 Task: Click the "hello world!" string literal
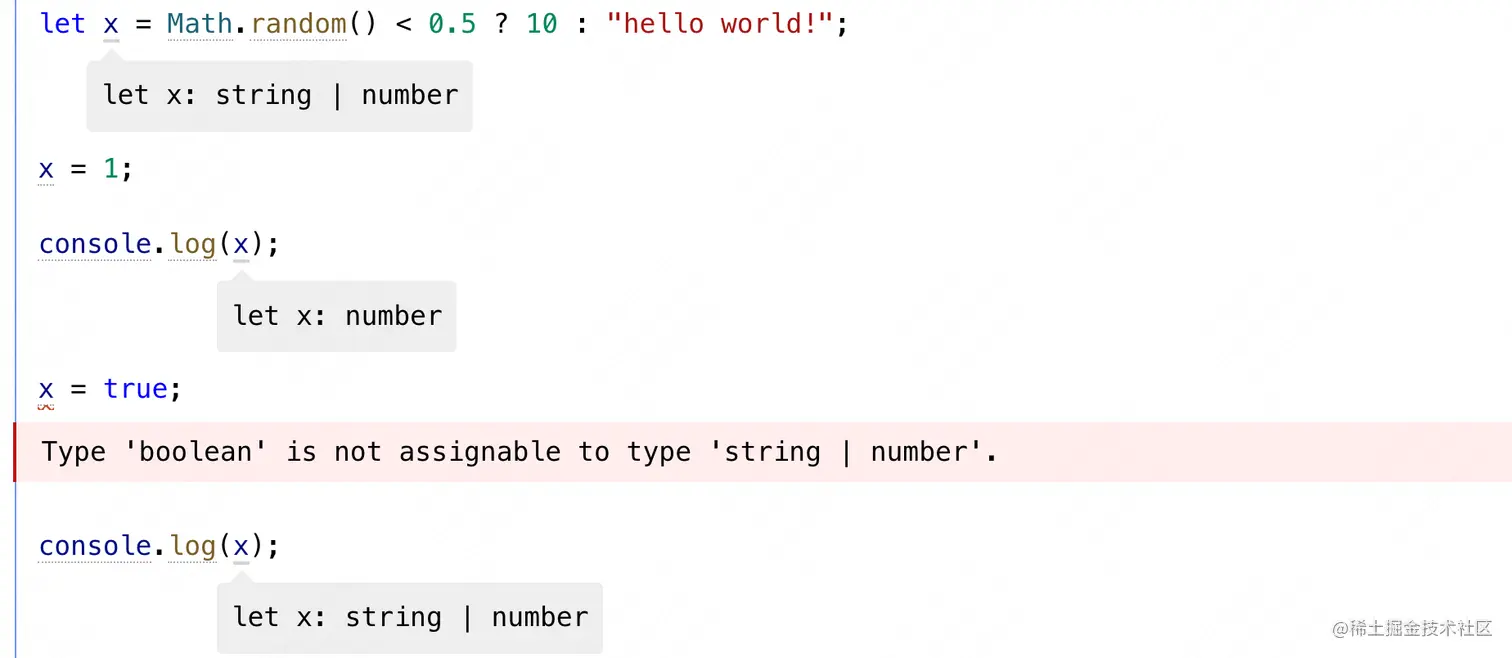[x=720, y=24]
